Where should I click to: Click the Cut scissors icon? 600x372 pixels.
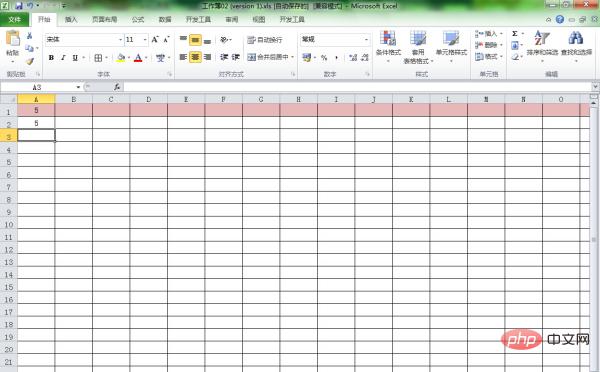(x=29, y=36)
